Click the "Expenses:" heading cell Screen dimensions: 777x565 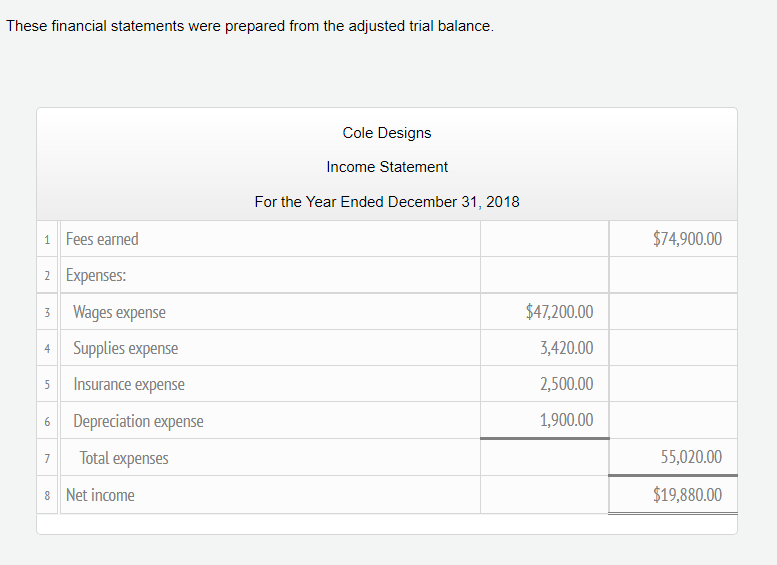point(96,275)
